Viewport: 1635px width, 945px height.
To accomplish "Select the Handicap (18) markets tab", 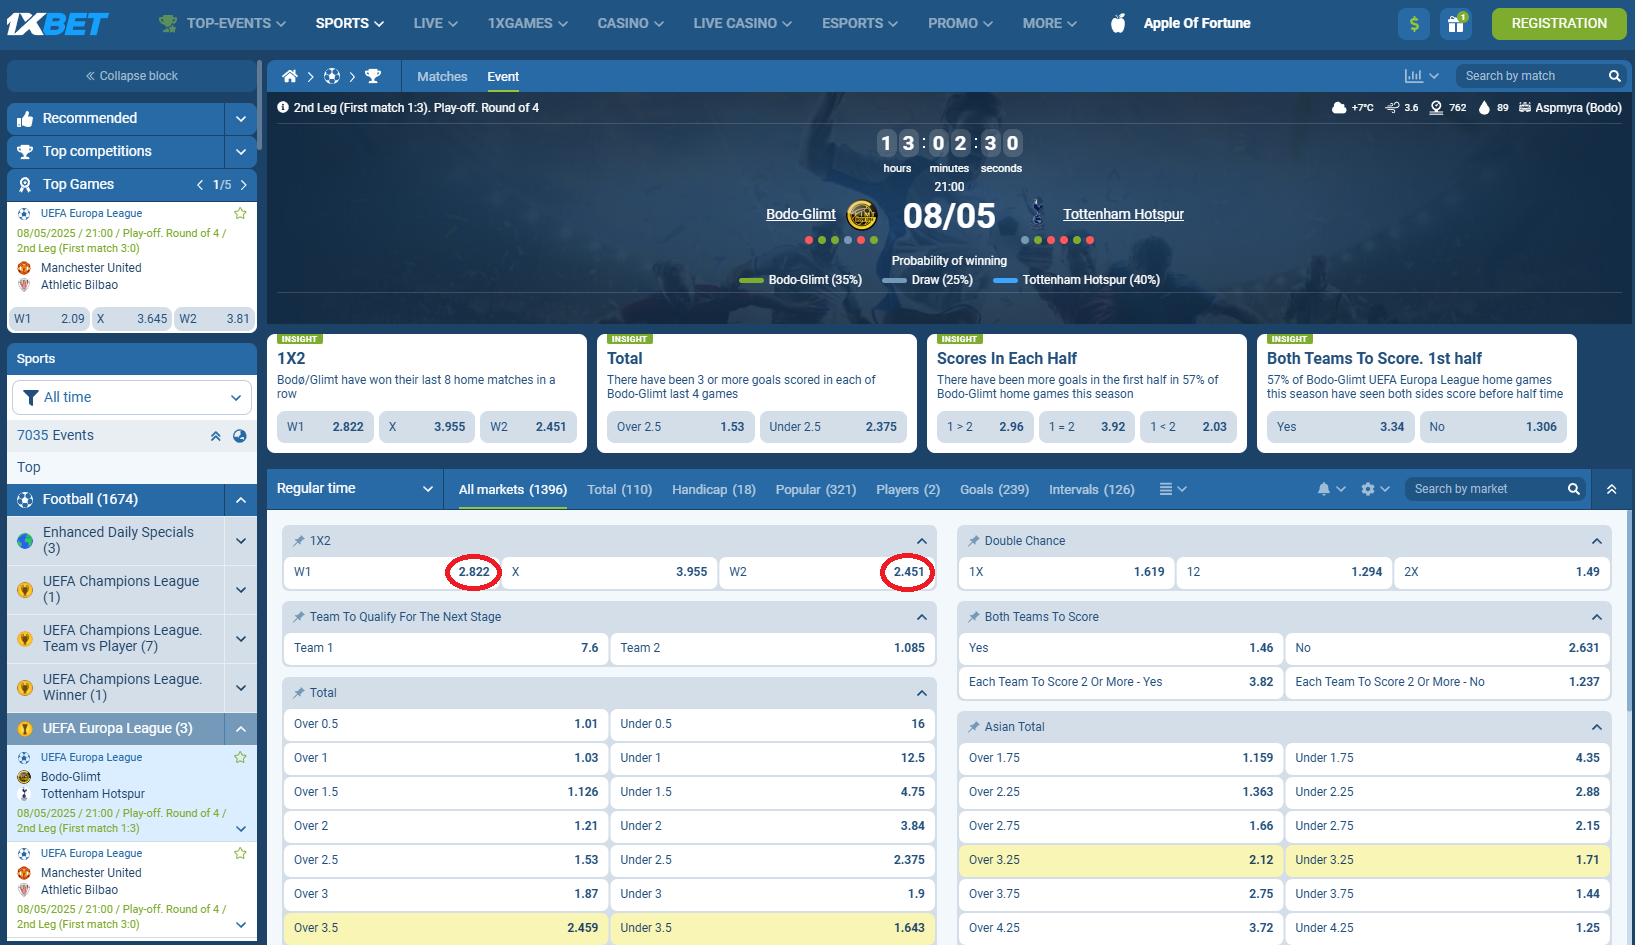I will (714, 489).
